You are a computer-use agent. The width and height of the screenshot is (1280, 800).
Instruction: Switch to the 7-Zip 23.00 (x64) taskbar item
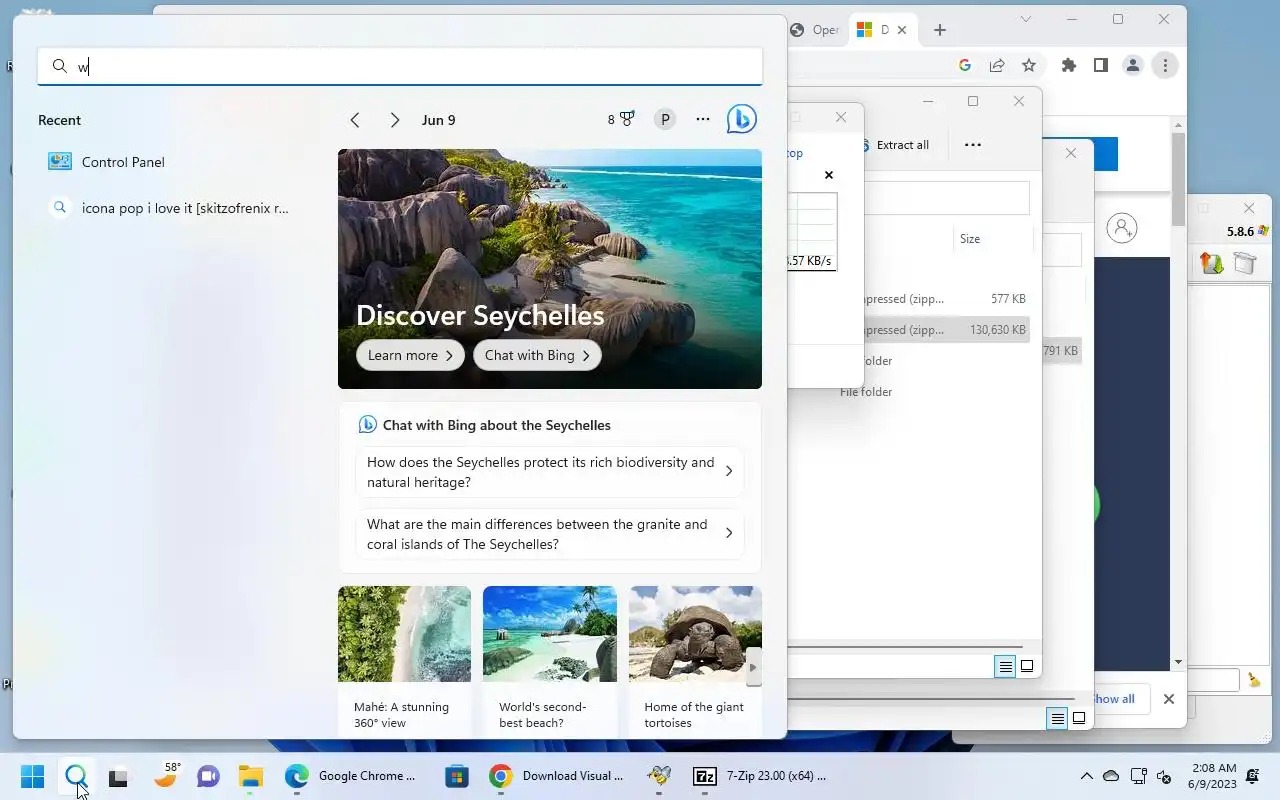(762, 776)
